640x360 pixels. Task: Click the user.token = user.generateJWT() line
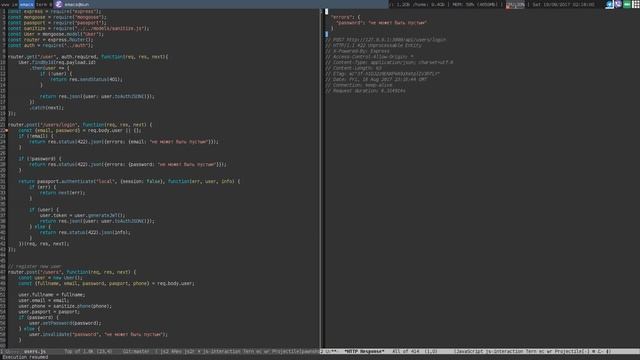tap(82, 216)
